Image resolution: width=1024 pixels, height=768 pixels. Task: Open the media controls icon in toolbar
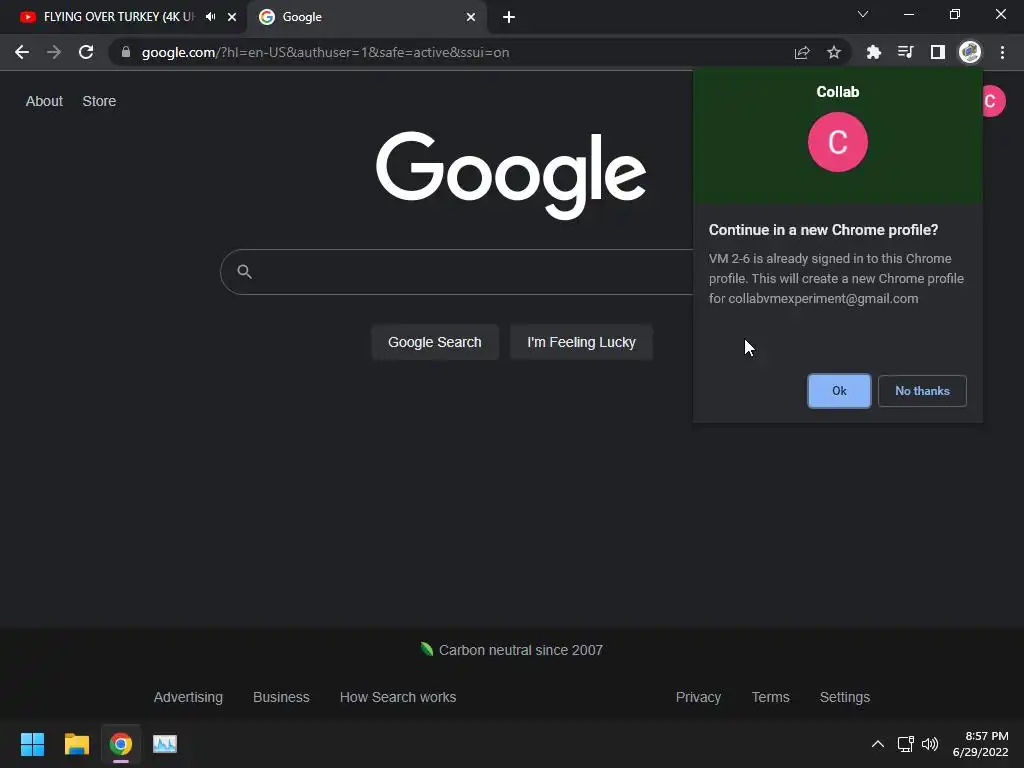905,52
